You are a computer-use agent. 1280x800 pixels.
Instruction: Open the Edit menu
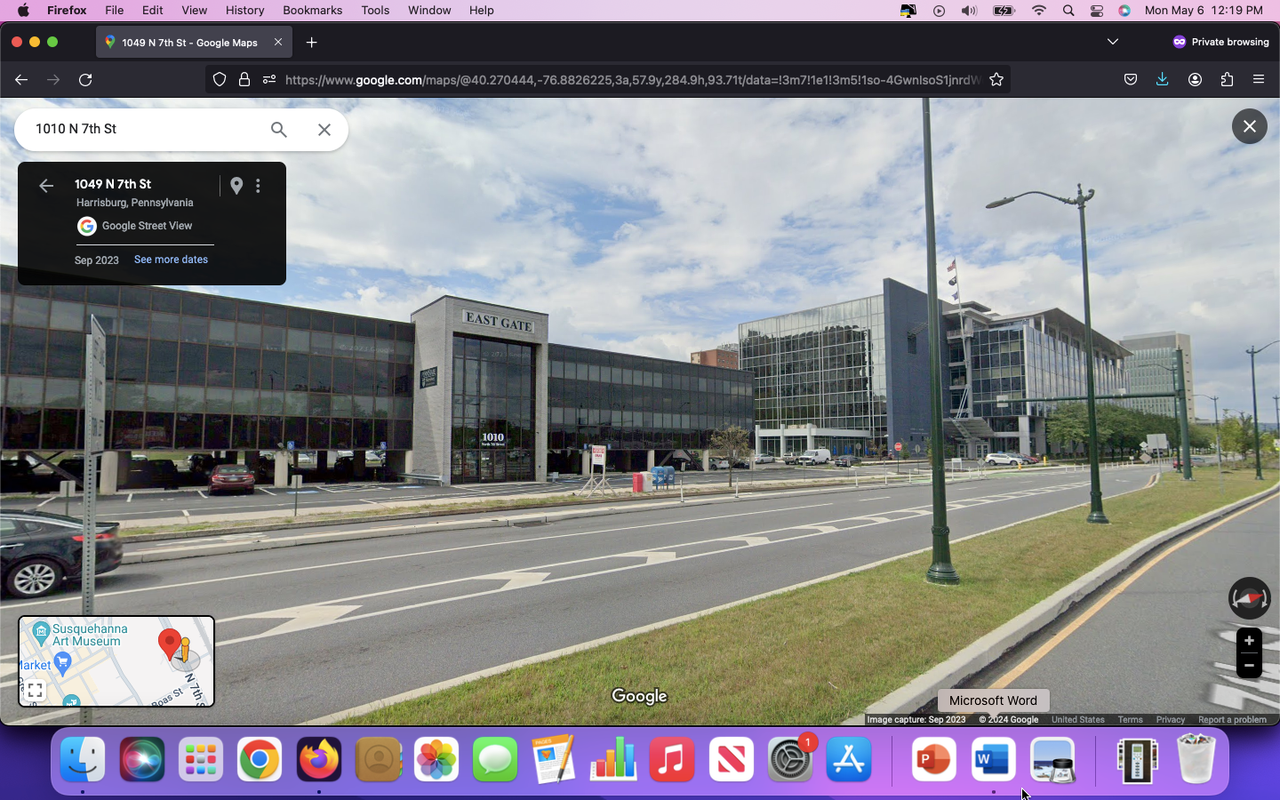(x=152, y=10)
